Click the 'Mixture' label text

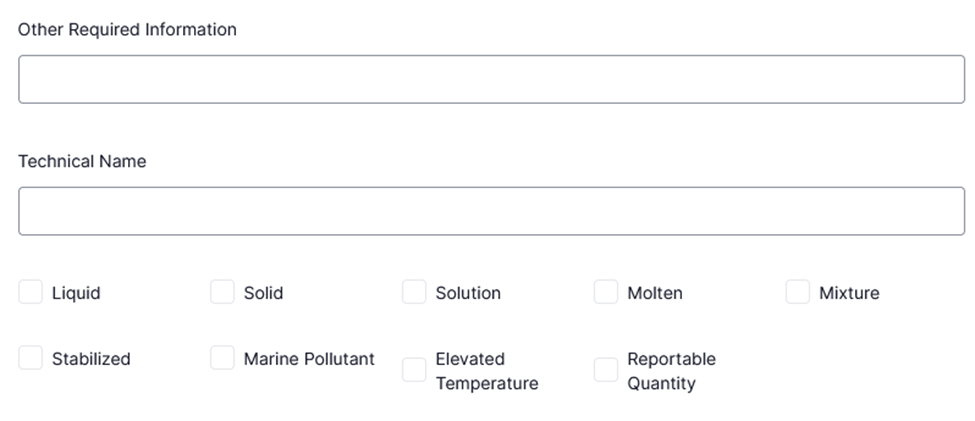849,293
